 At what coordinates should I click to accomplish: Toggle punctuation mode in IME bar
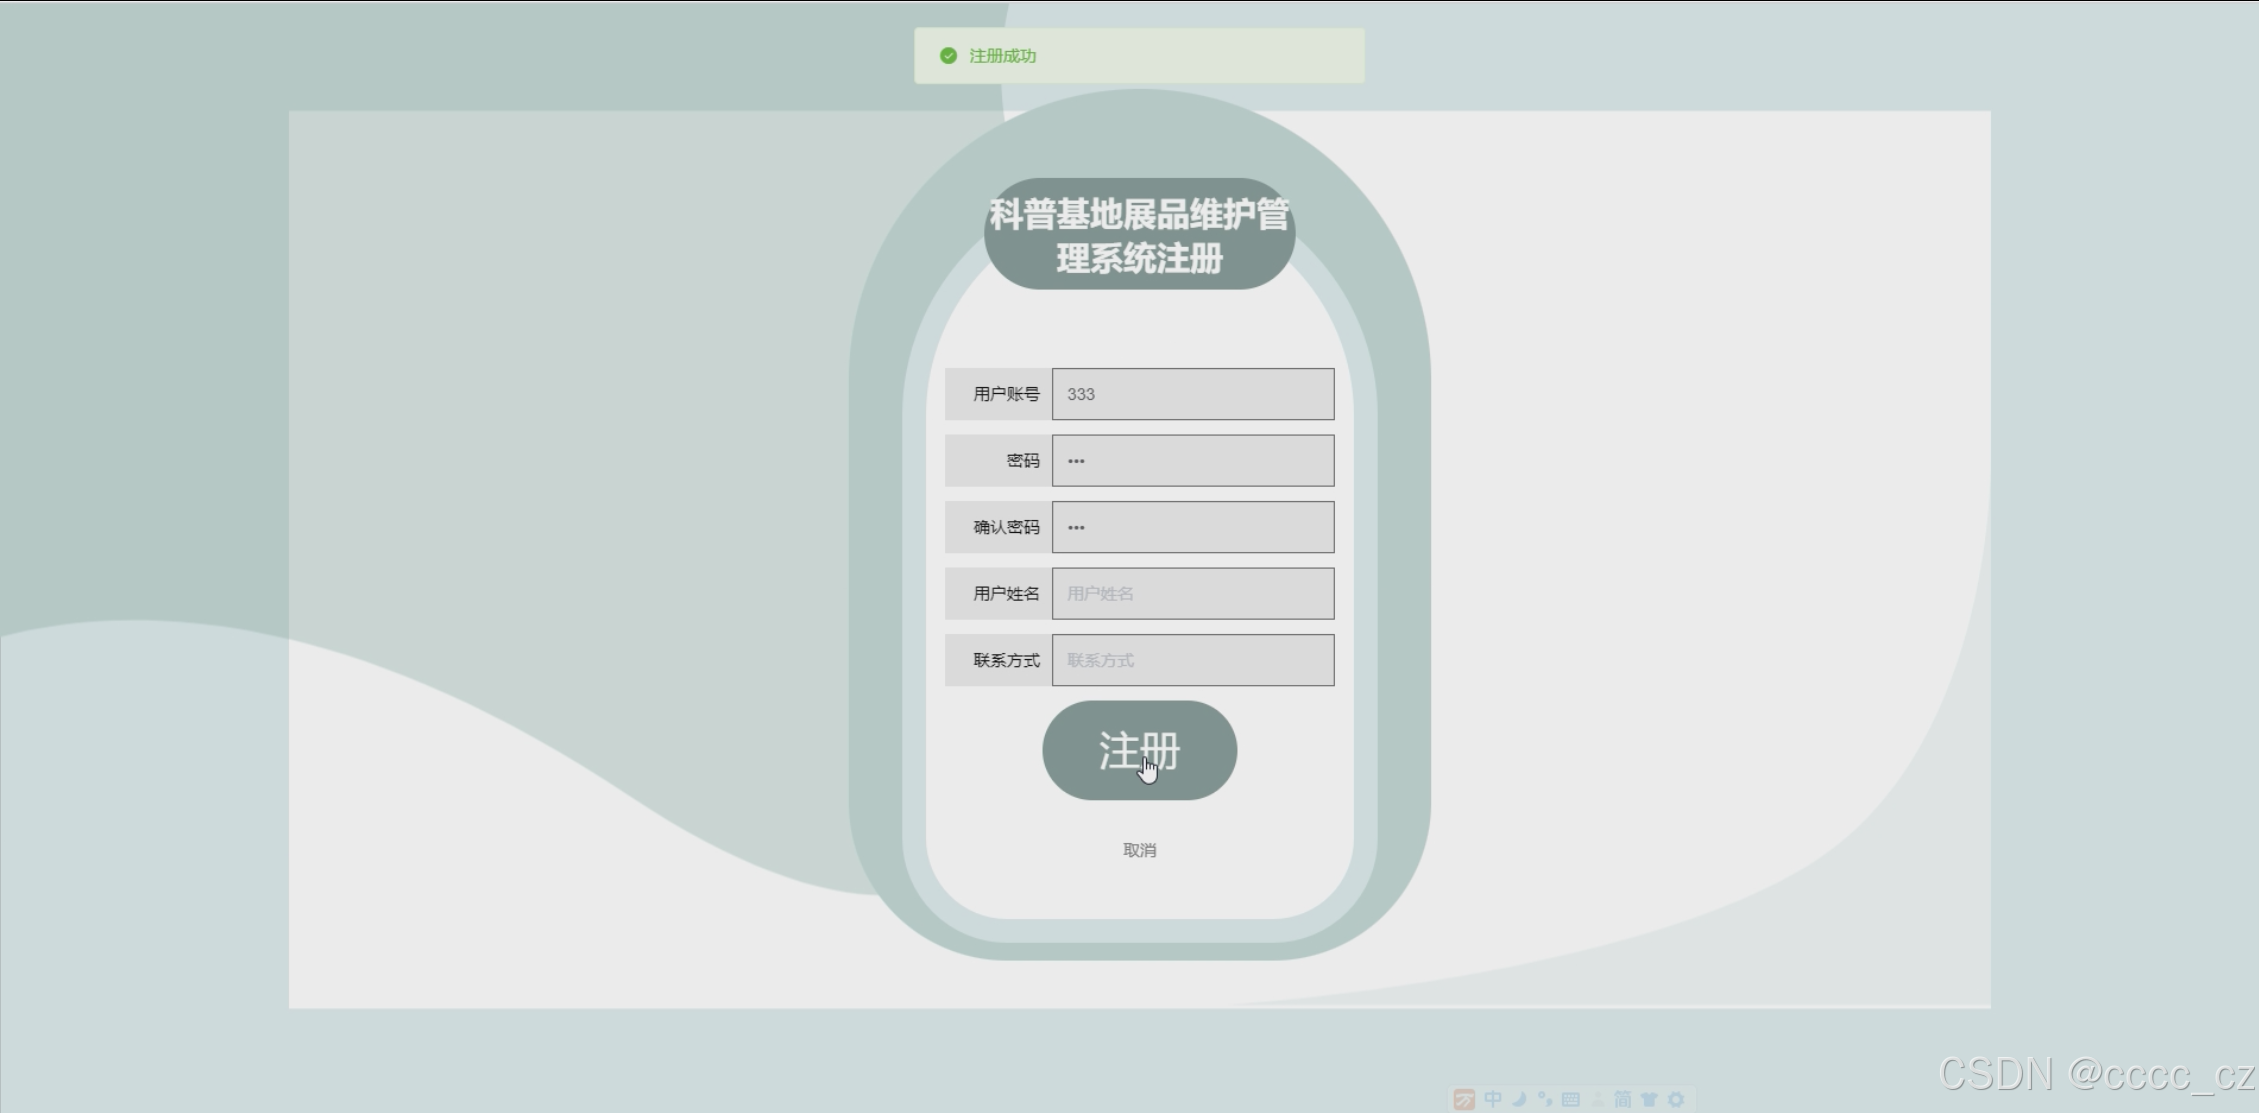1545,1099
